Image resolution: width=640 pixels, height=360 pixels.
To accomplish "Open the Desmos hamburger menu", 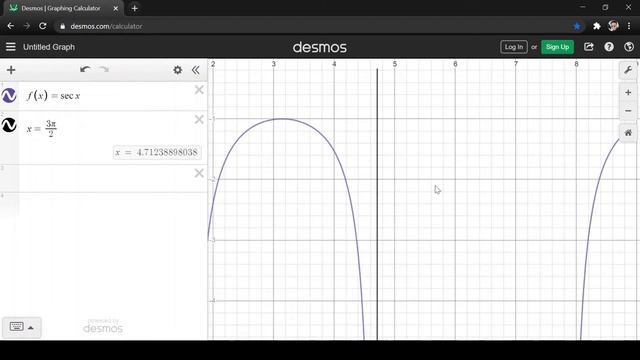I will 11,47.
